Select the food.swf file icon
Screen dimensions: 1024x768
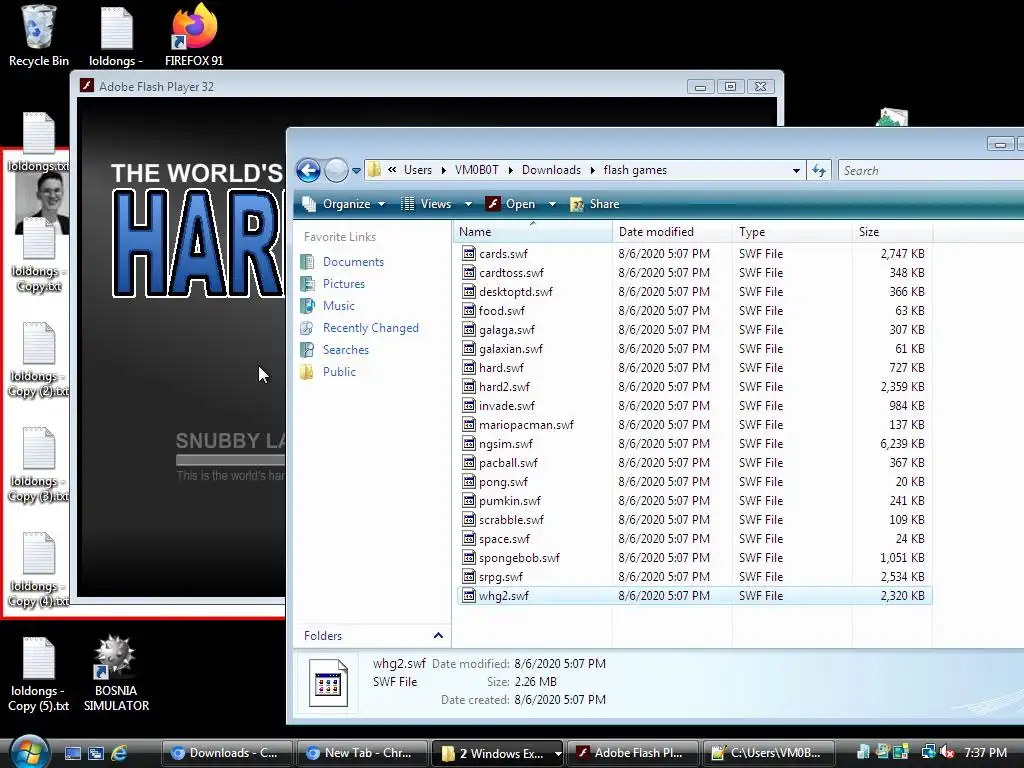pyautogui.click(x=468, y=310)
